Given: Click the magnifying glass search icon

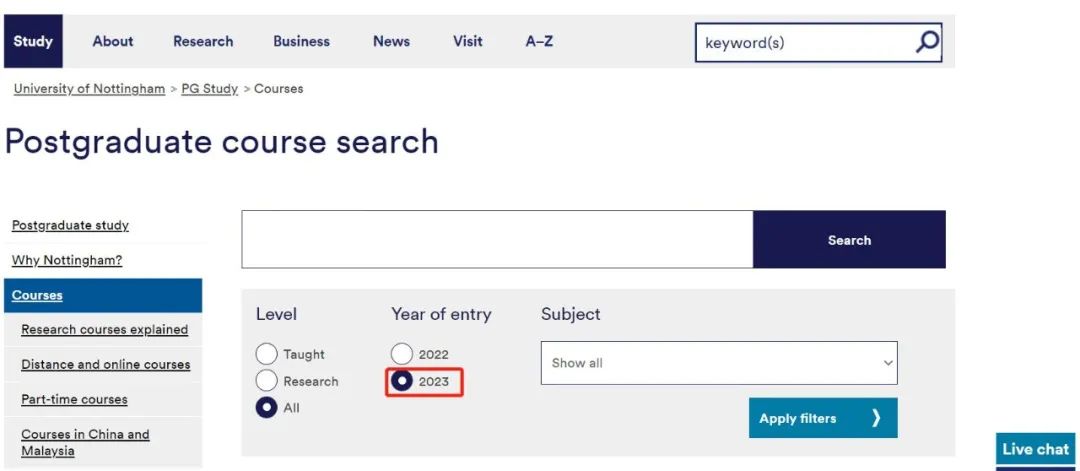Looking at the screenshot, I should point(927,42).
